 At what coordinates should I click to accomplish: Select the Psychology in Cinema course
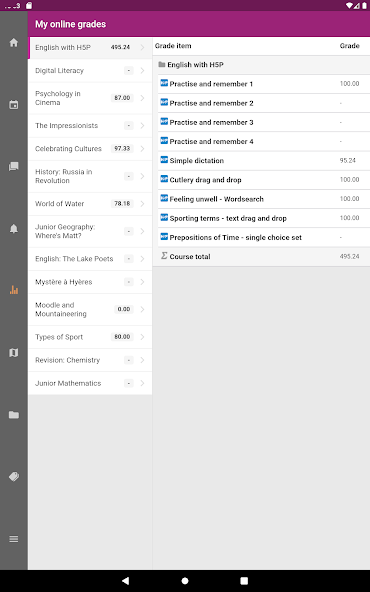point(90,98)
